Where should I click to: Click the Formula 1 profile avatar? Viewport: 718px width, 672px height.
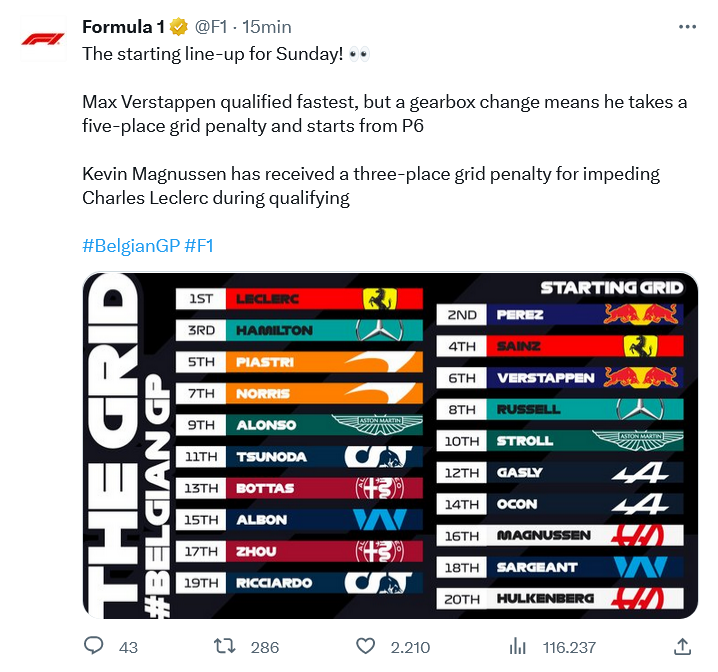point(43,39)
